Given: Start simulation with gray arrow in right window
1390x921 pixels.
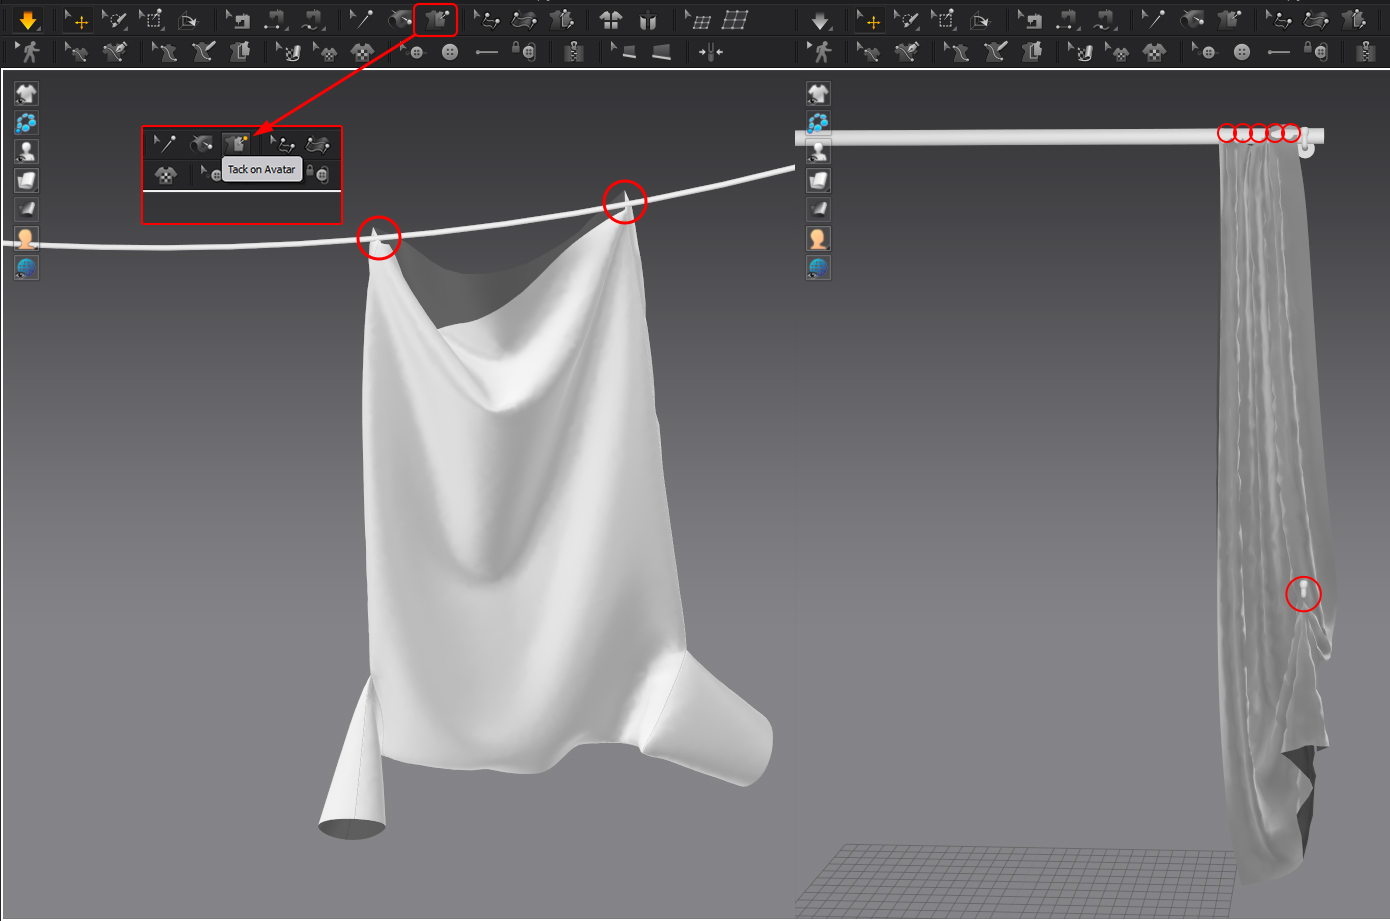Looking at the screenshot, I should [x=820, y=19].
